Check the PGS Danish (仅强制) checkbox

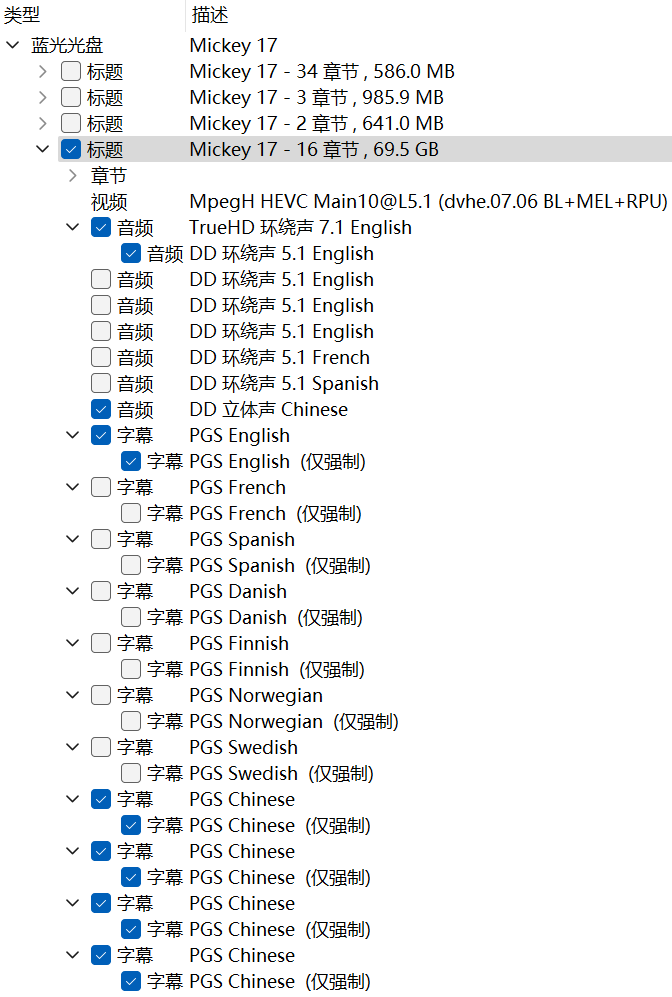[x=130, y=618]
